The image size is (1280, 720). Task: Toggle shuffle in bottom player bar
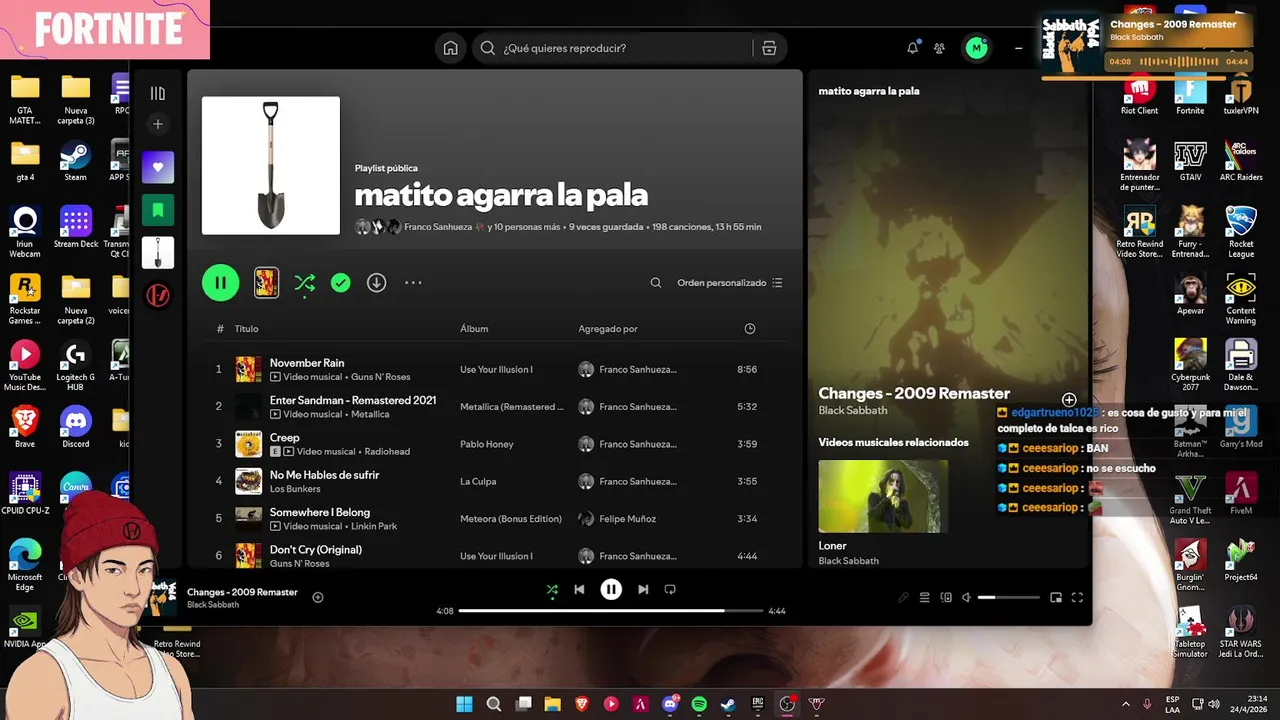click(x=552, y=590)
